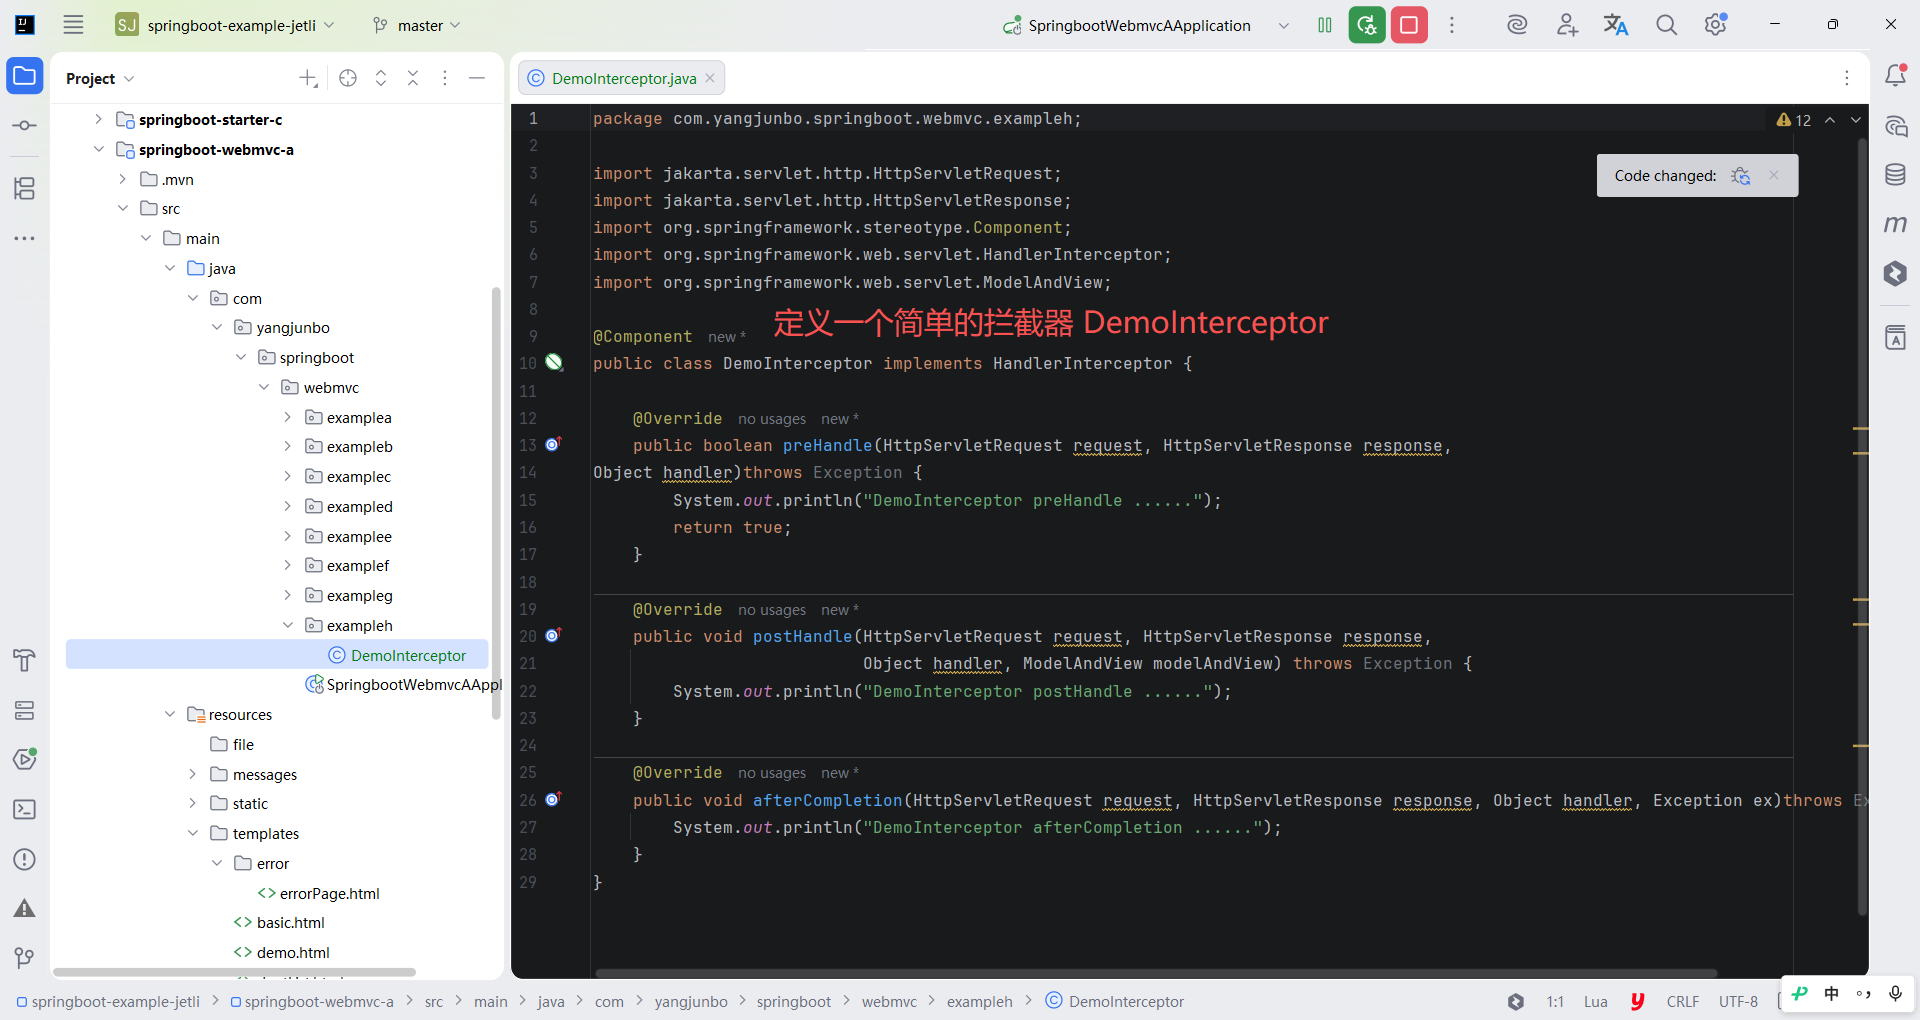
Task: Close the DemoInterceptor.java tab
Action: click(710, 78)
